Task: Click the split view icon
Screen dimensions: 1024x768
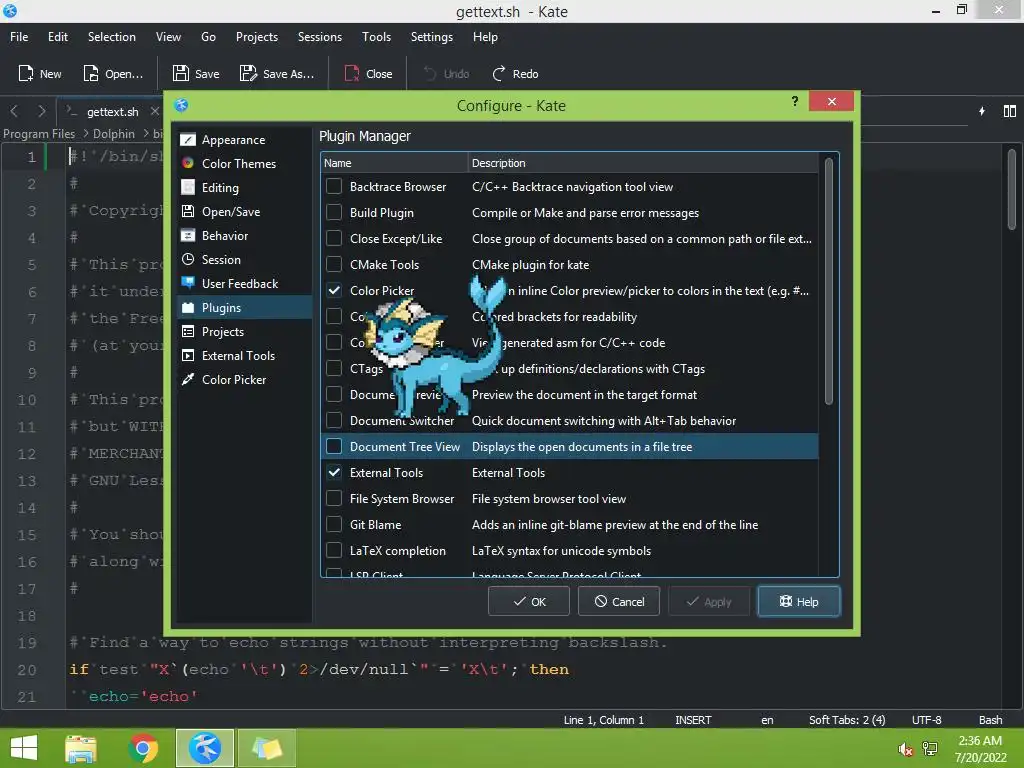Action: click(1010, 111)
